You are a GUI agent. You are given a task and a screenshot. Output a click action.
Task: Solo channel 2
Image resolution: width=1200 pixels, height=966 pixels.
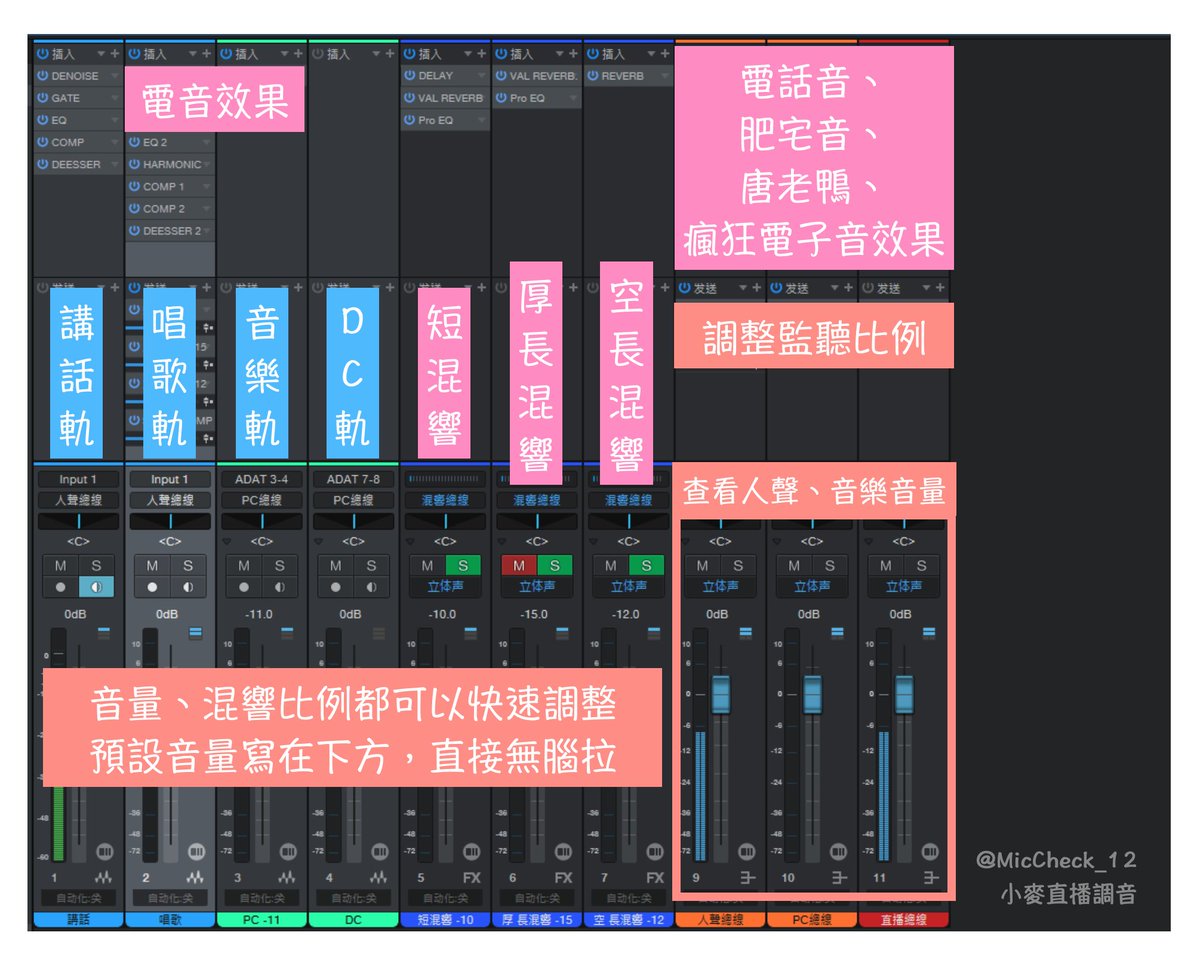(x=188, y=565)
